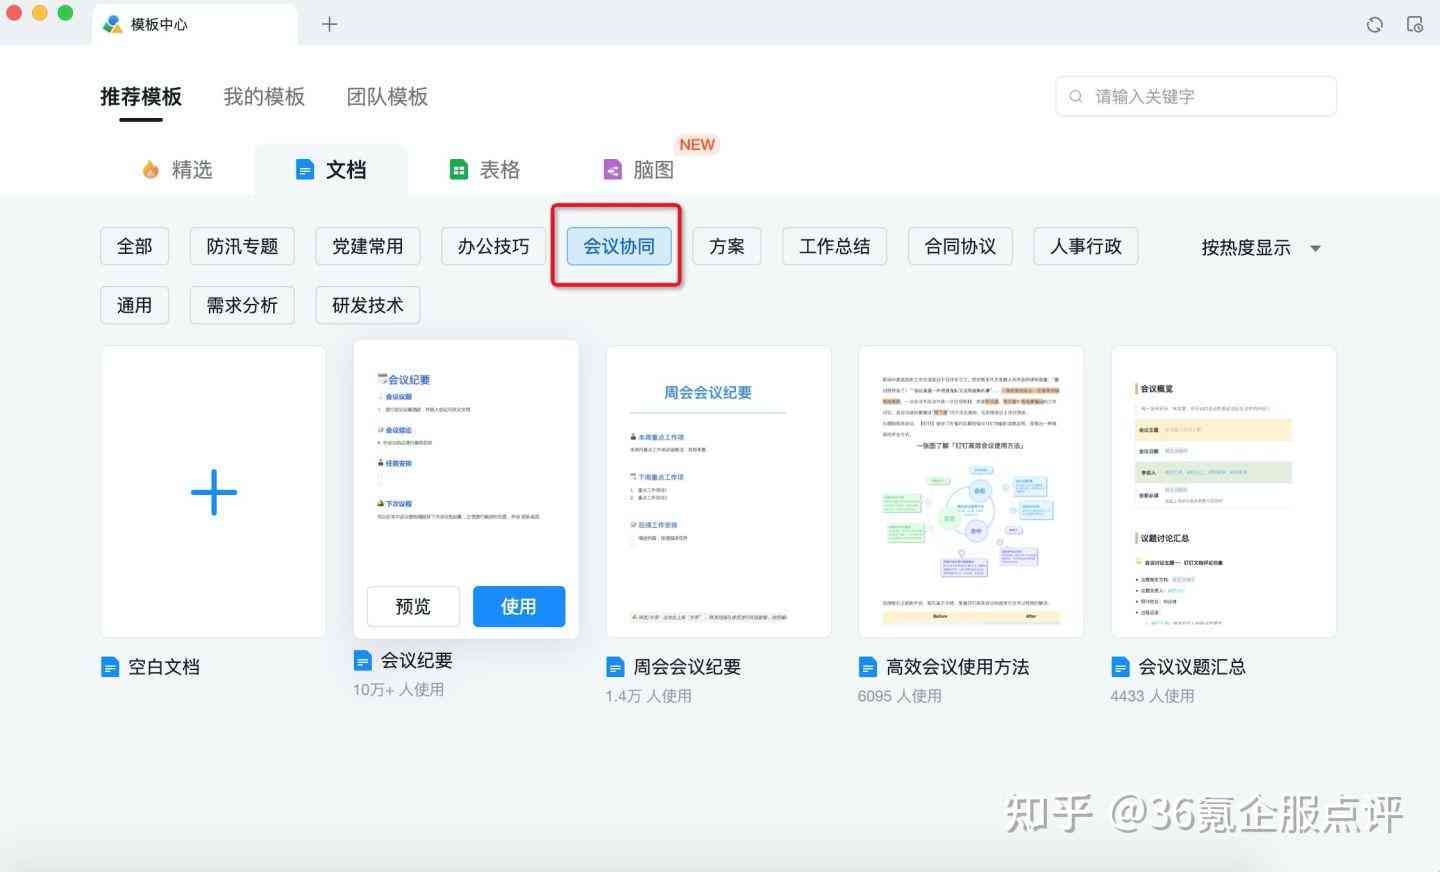This screenshot has width=1440, height=872.
Task: Select the 文档 category tab
Action: point(331,170)
